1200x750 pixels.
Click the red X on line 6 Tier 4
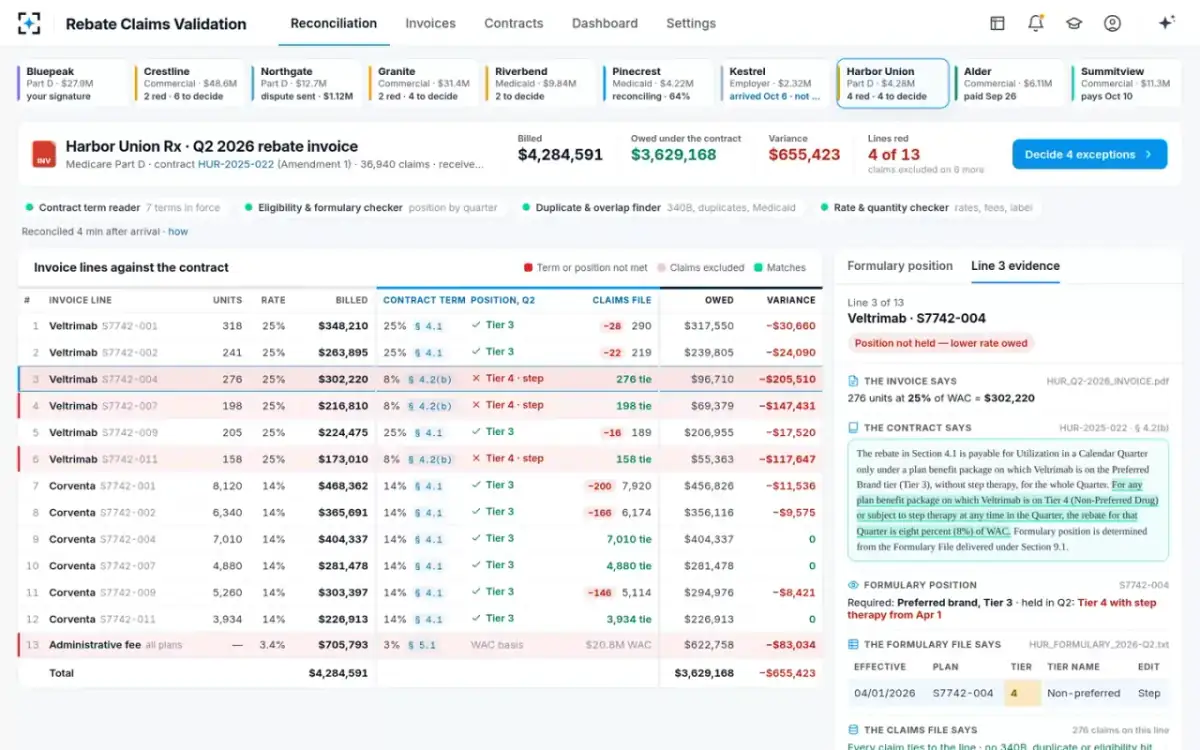point(476,458)
